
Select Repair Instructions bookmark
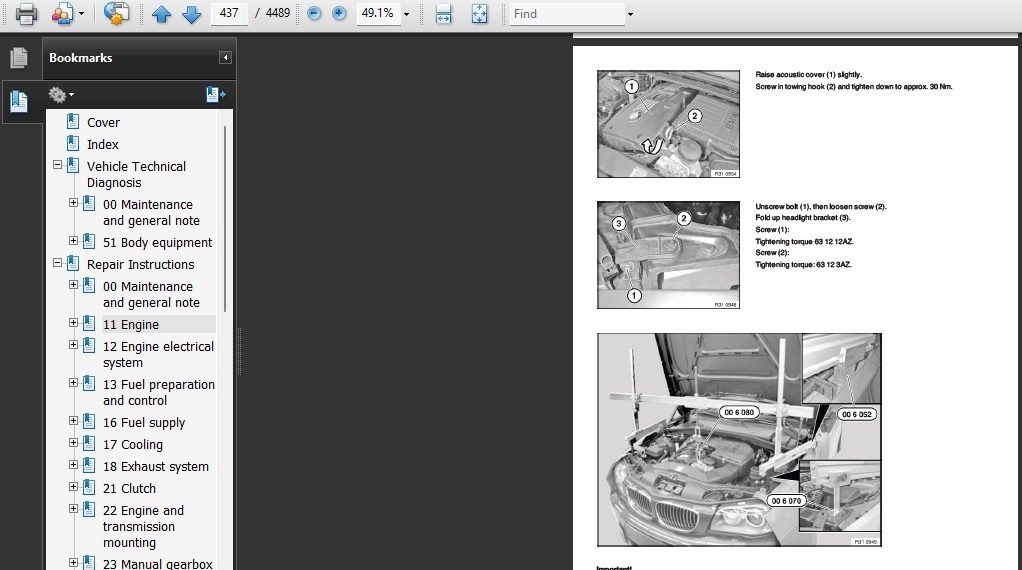(140, 264)
